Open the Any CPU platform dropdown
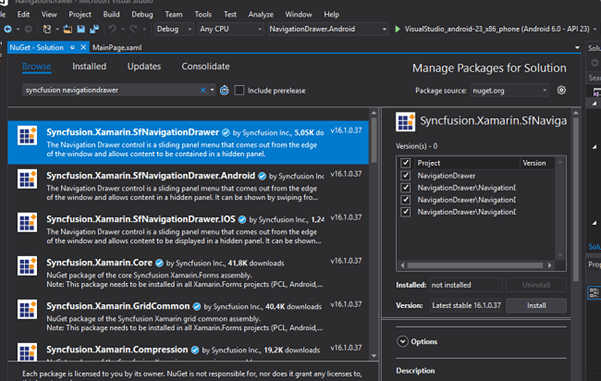Screen dimensions: 601x381 (x=230, y=29)
